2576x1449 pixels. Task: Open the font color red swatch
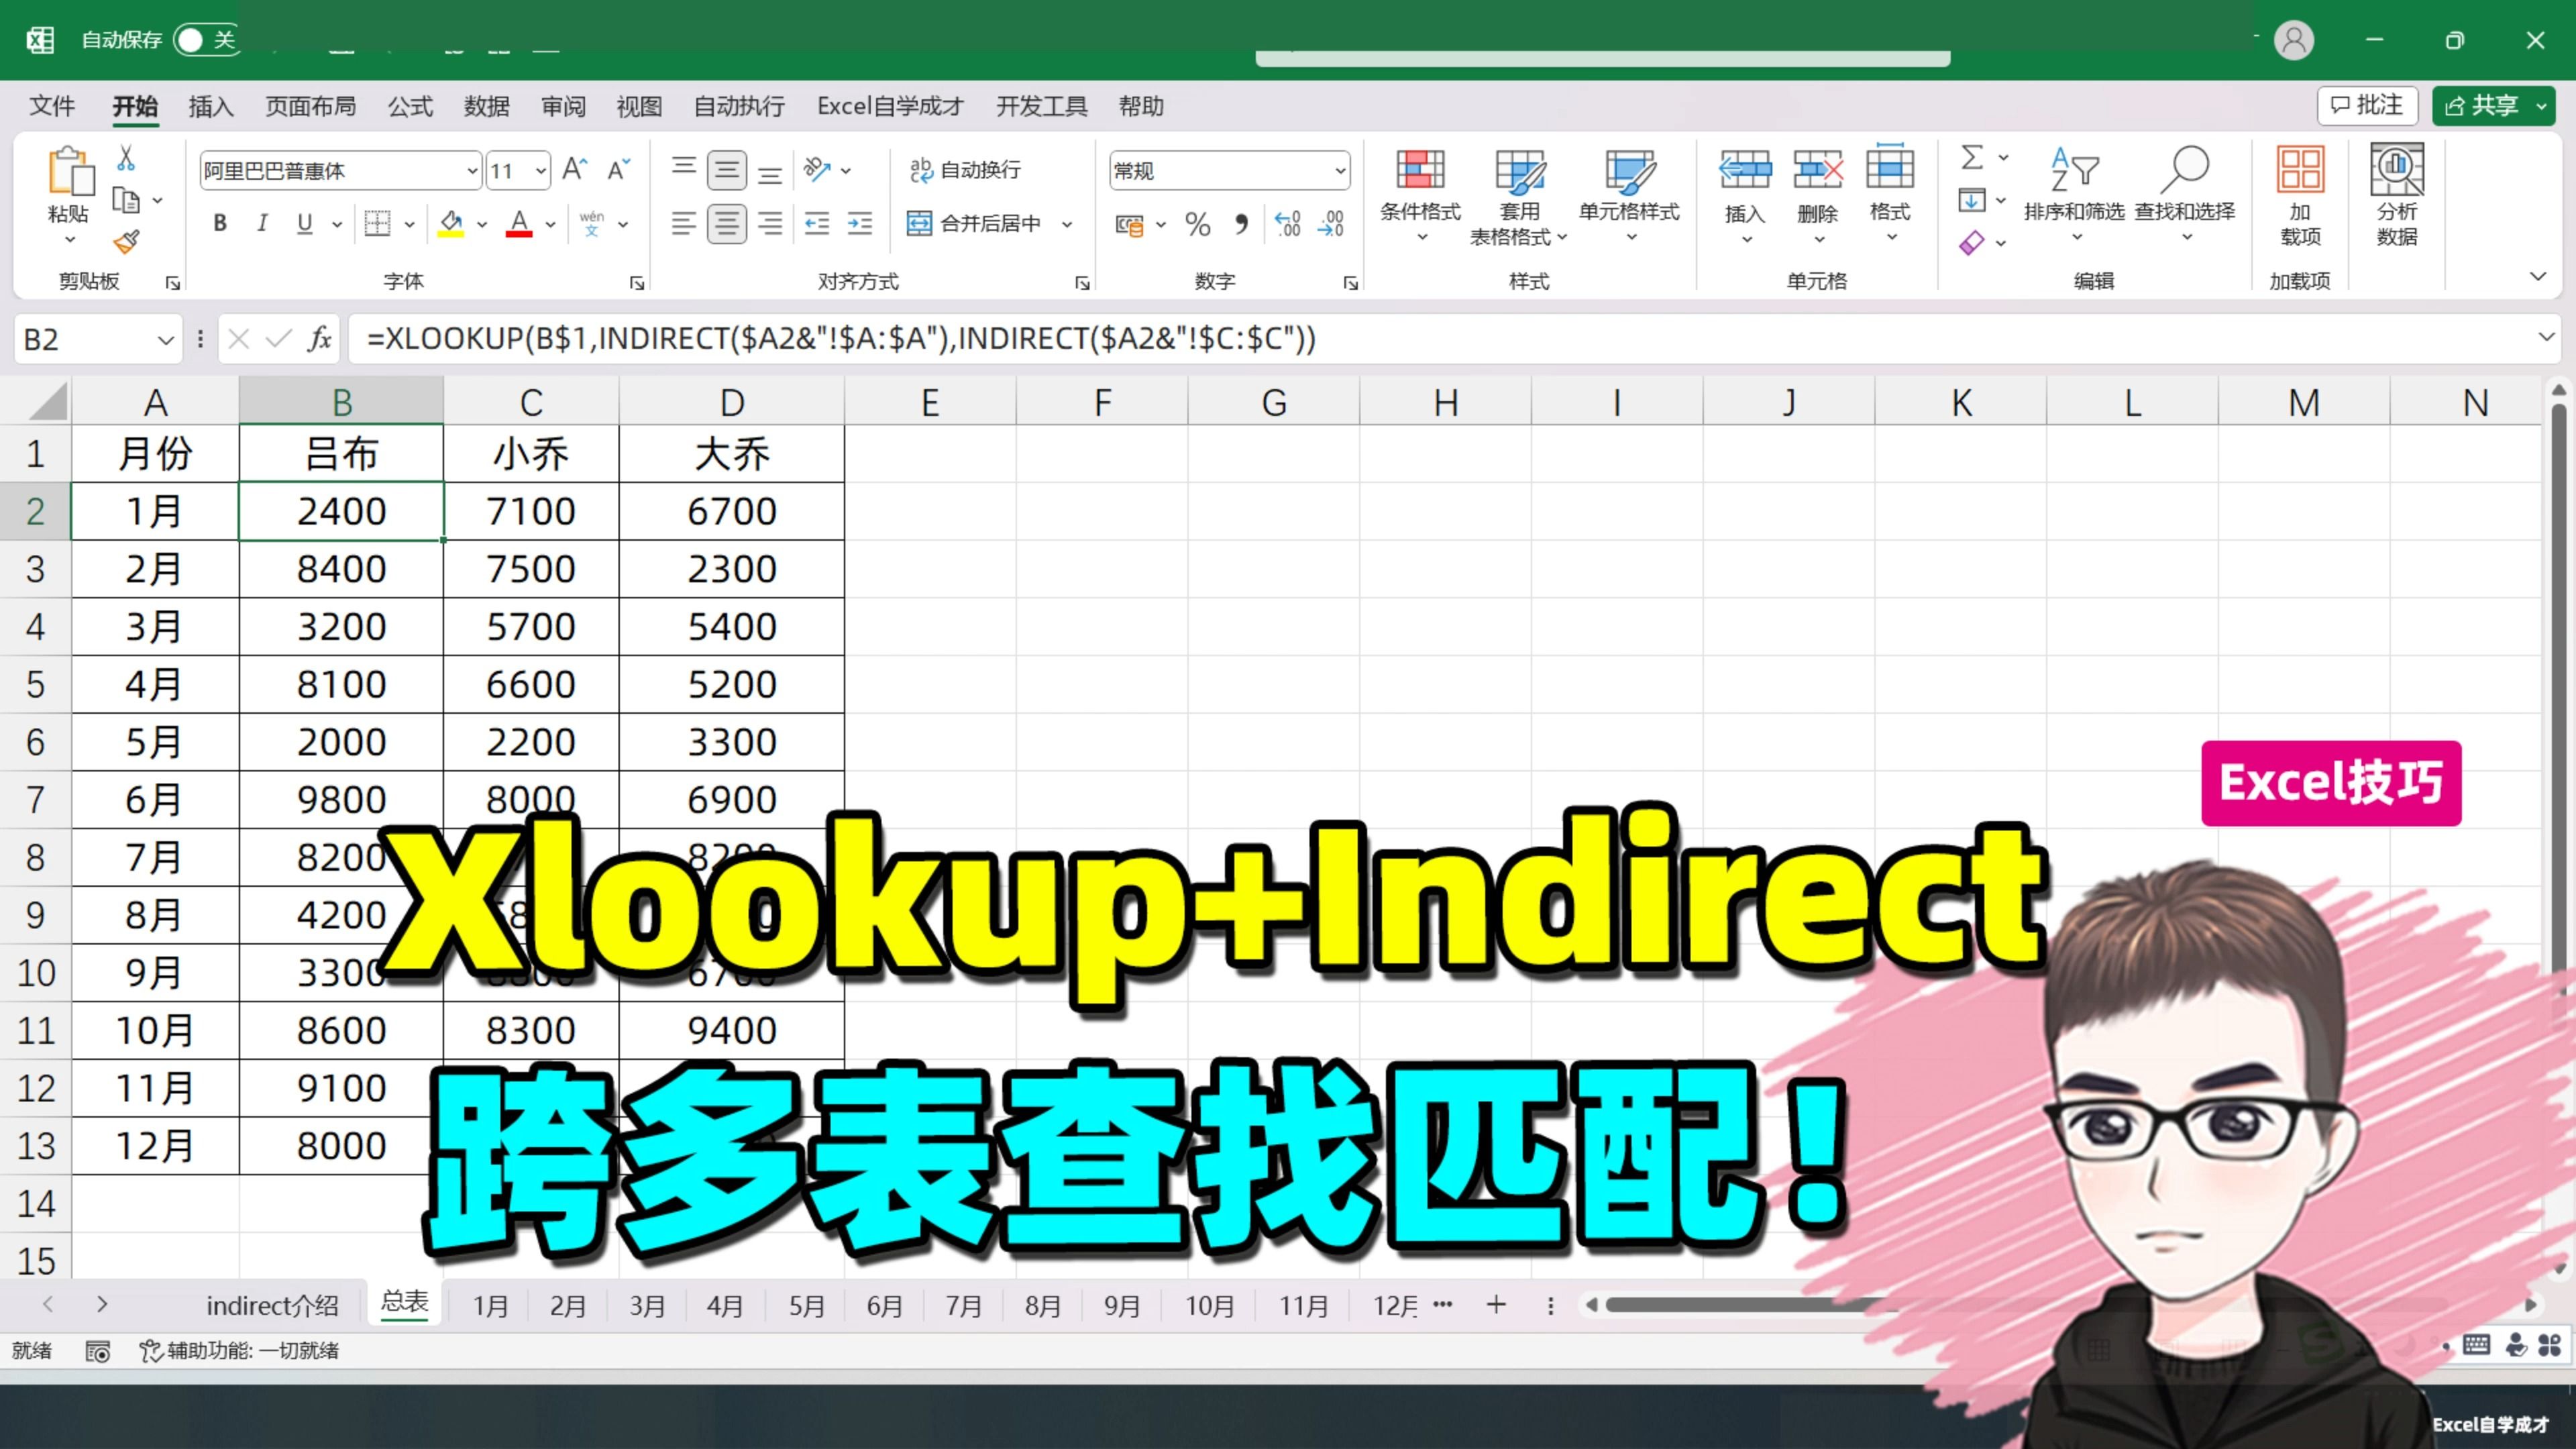point(518,223)
